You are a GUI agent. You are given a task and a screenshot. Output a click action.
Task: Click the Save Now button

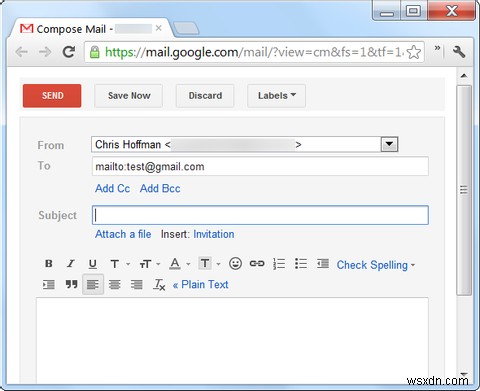pyautogui.click(x=129, y=96)
